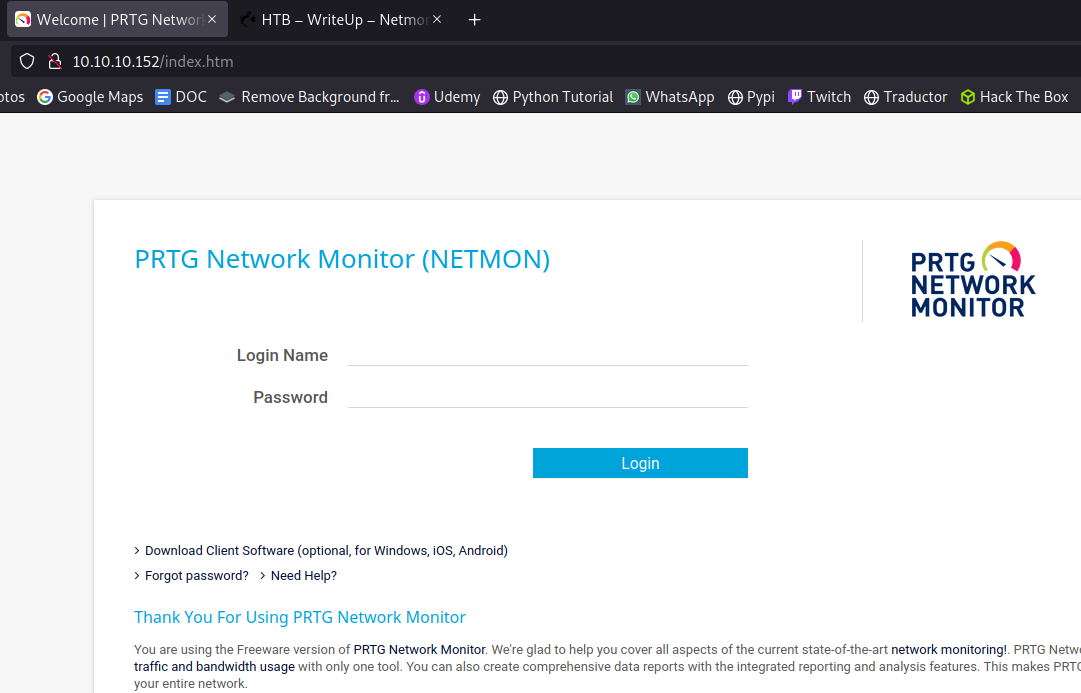The height and width of the screenshot is (693, 1081).
Task: Open the Google Maps bookmark
Action: pyautogui.click(x=90, y=97)
